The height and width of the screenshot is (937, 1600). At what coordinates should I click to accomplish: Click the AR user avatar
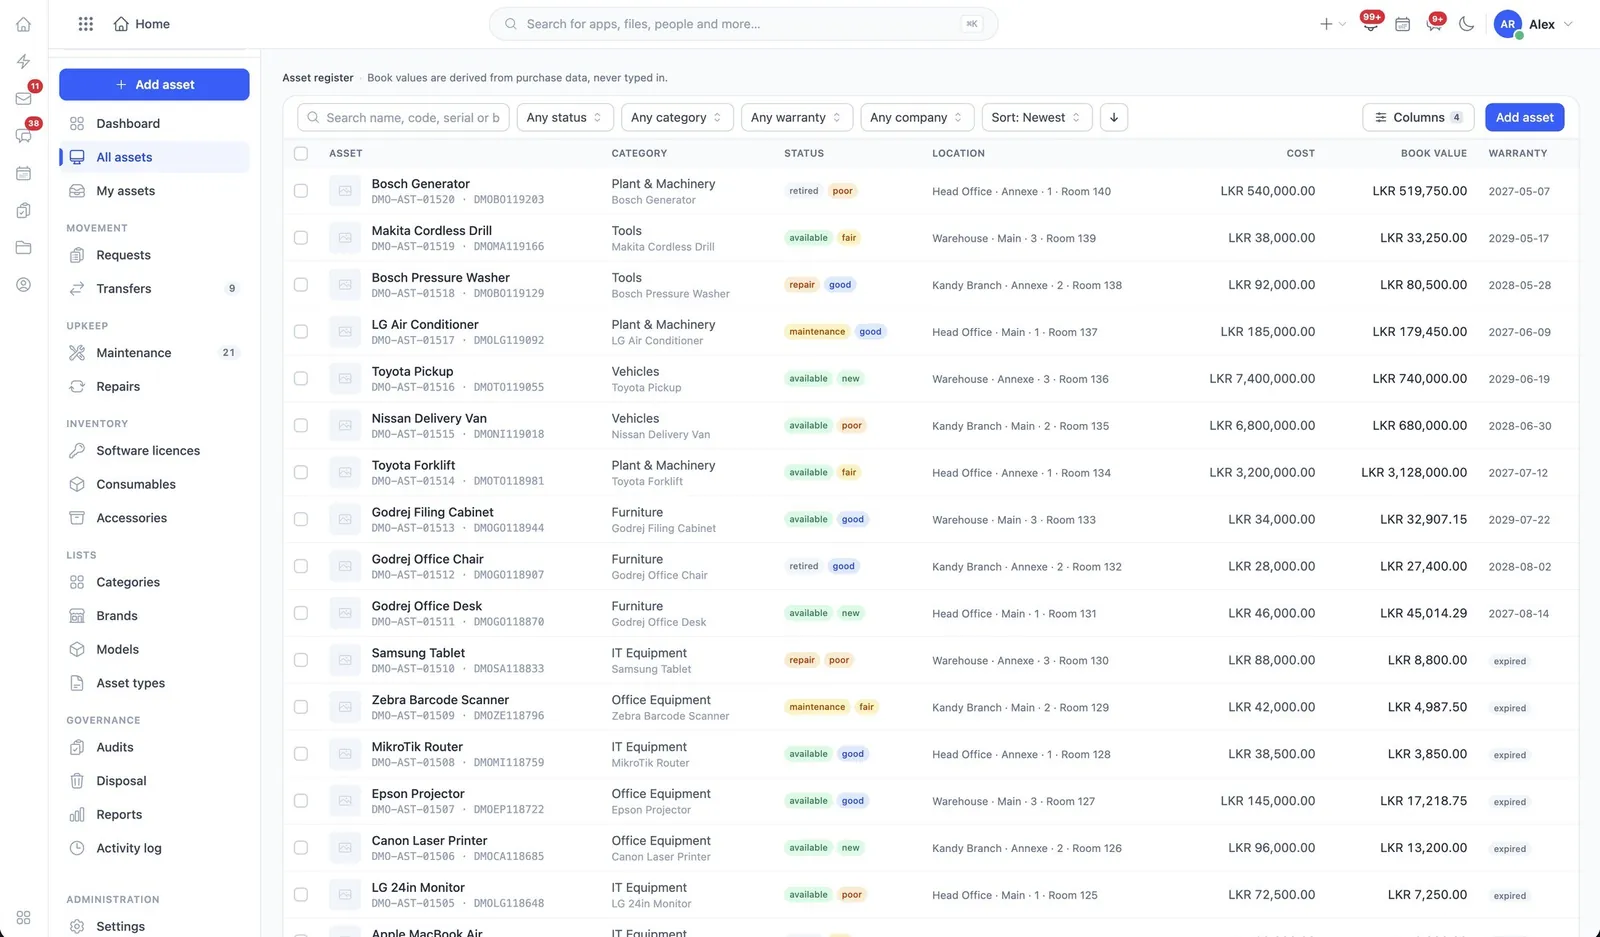click(x=1508, y=24)
